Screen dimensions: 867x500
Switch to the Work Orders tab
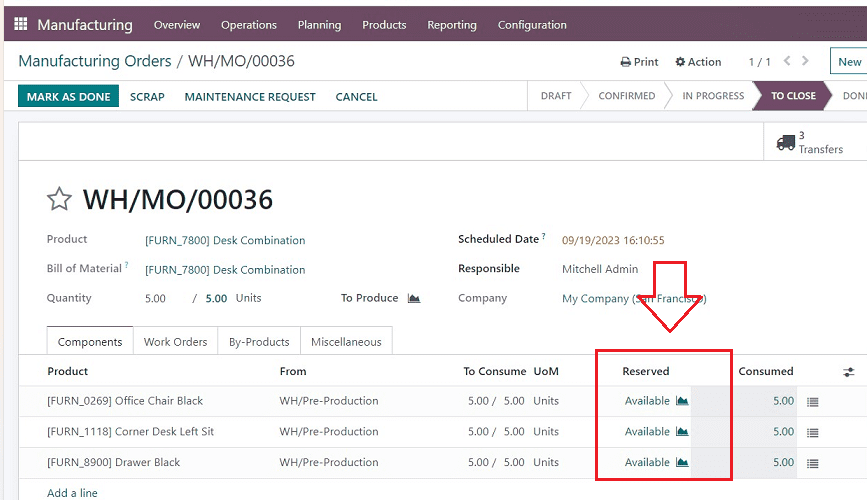click(x=175, y=342)
